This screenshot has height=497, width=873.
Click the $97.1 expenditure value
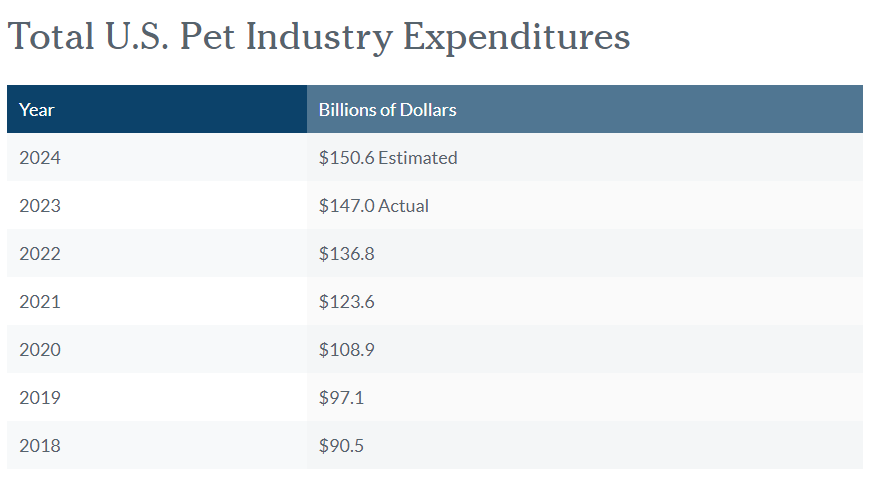click(x=342, y=398)
